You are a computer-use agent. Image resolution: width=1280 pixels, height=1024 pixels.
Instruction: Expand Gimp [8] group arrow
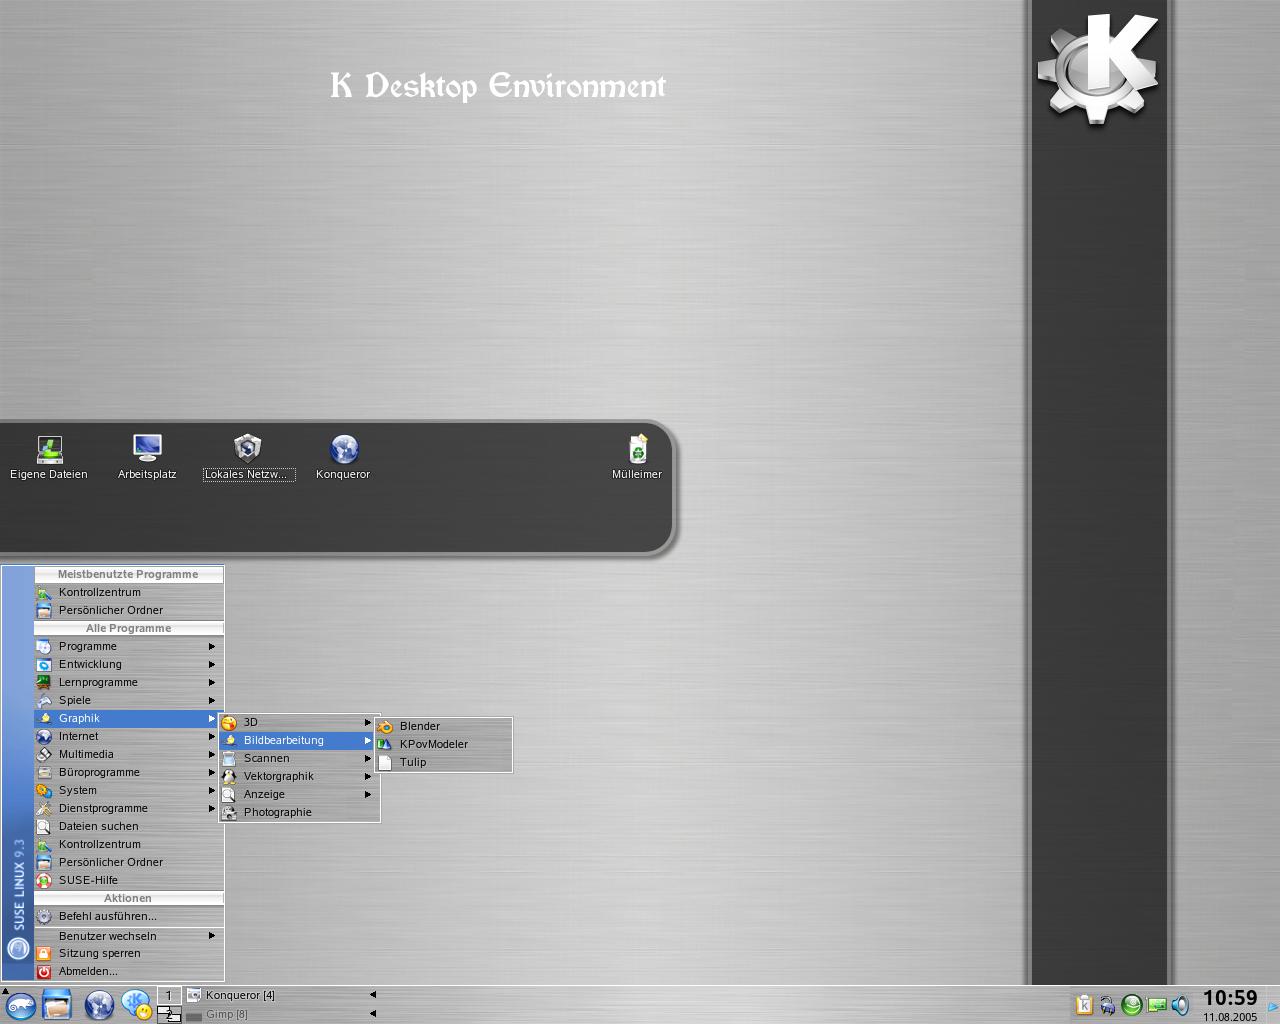pyautogui.click(x=373, y=1014)
